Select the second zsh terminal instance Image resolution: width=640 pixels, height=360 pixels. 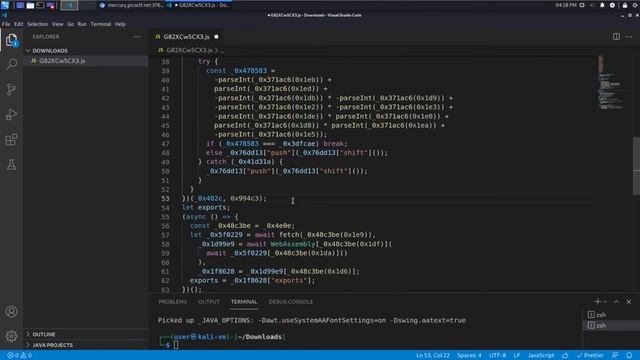(x=611, y=325)
